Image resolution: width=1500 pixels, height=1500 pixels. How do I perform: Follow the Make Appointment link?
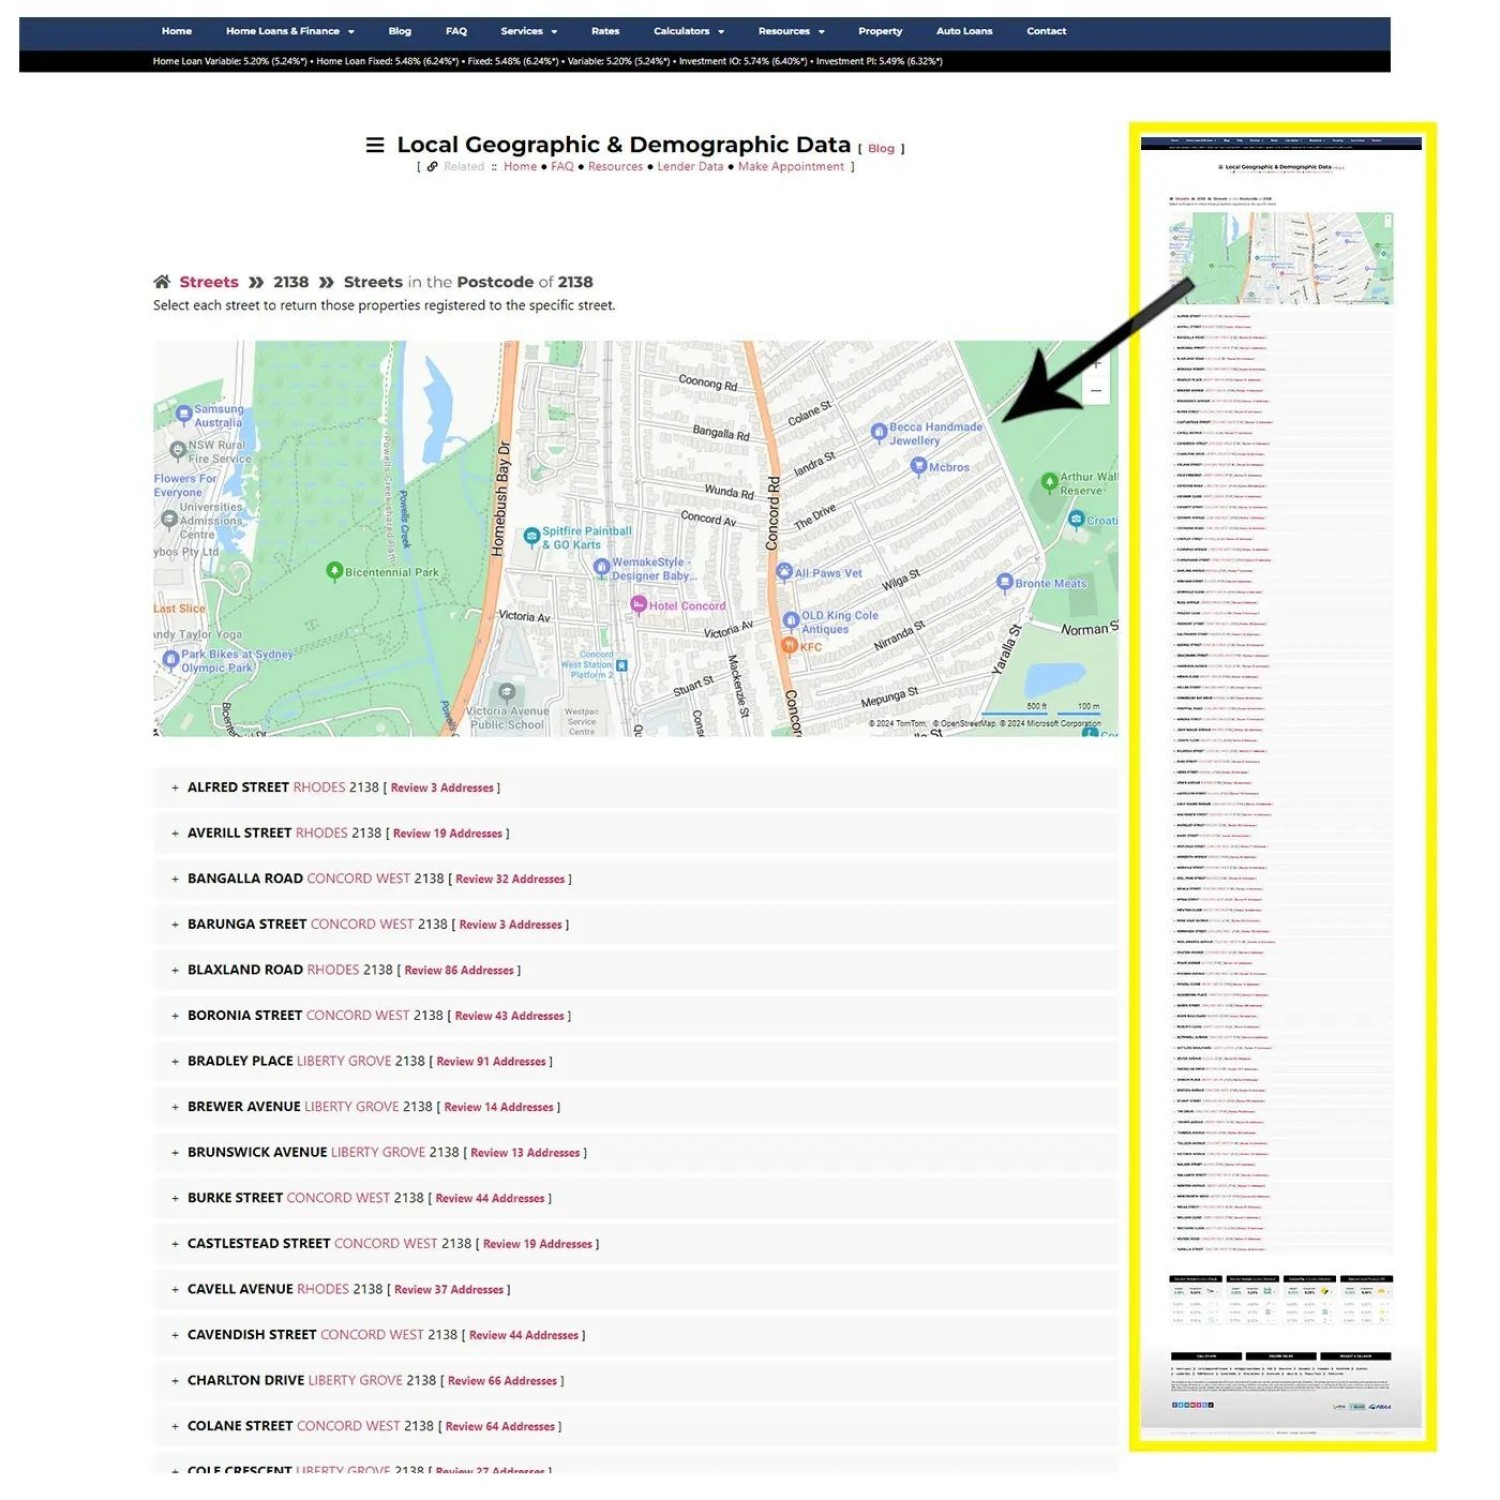tap(790, 167)
